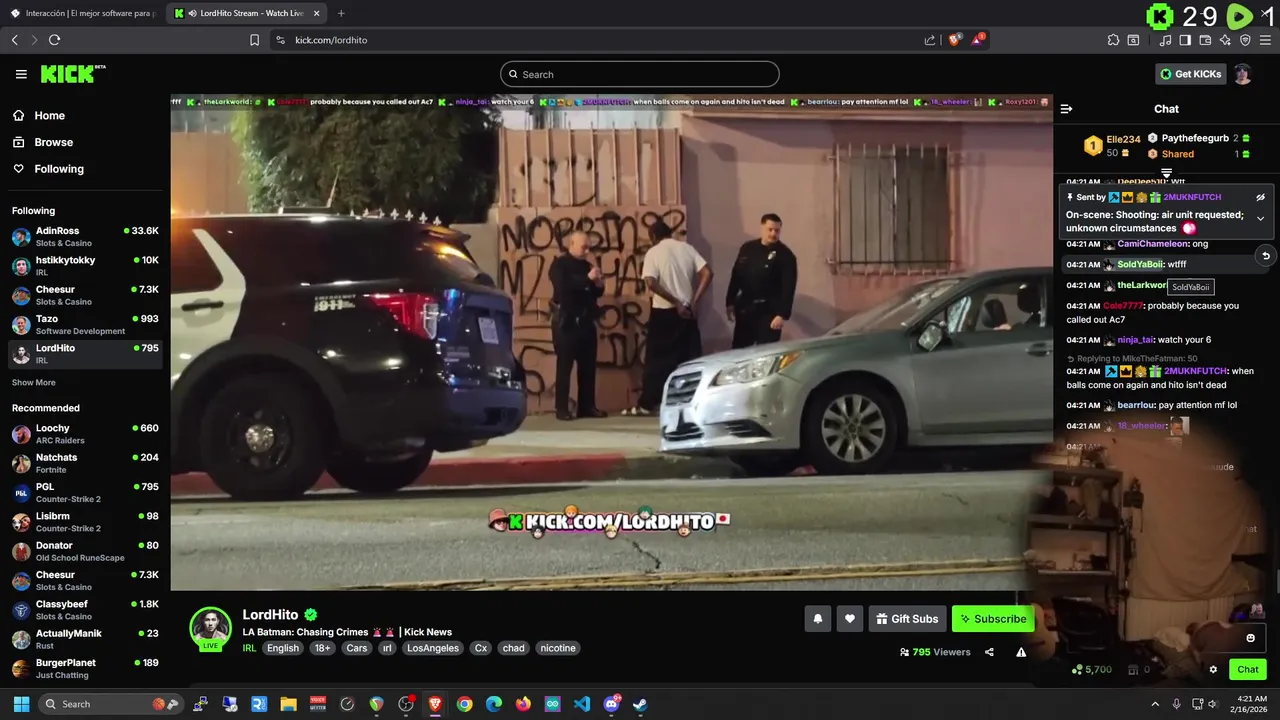
Task: Click CamiChameleon username in chat
Action: point(1152,244)
